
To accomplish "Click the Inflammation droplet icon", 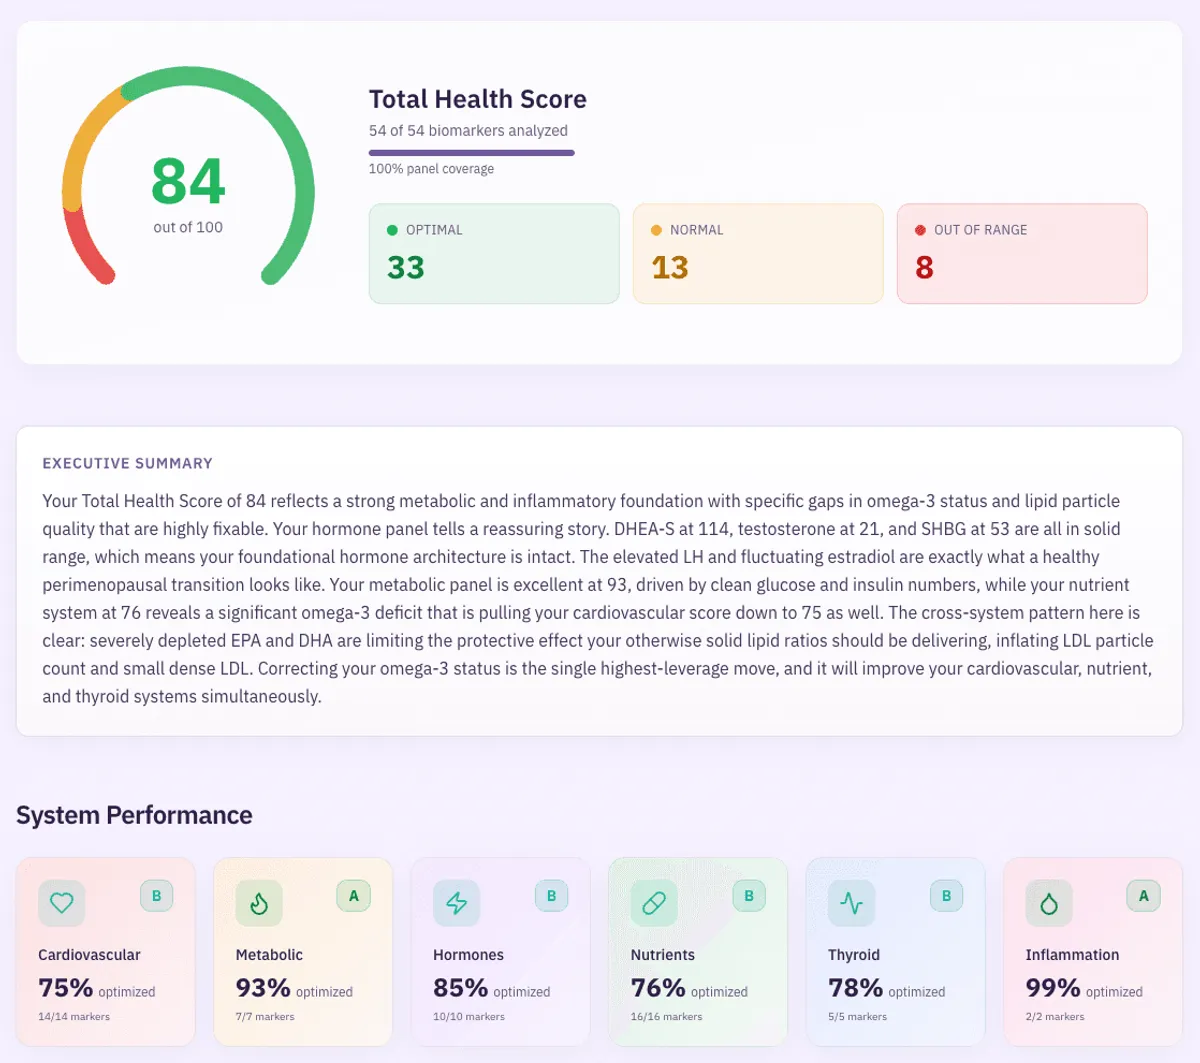I will (1048, 903).
